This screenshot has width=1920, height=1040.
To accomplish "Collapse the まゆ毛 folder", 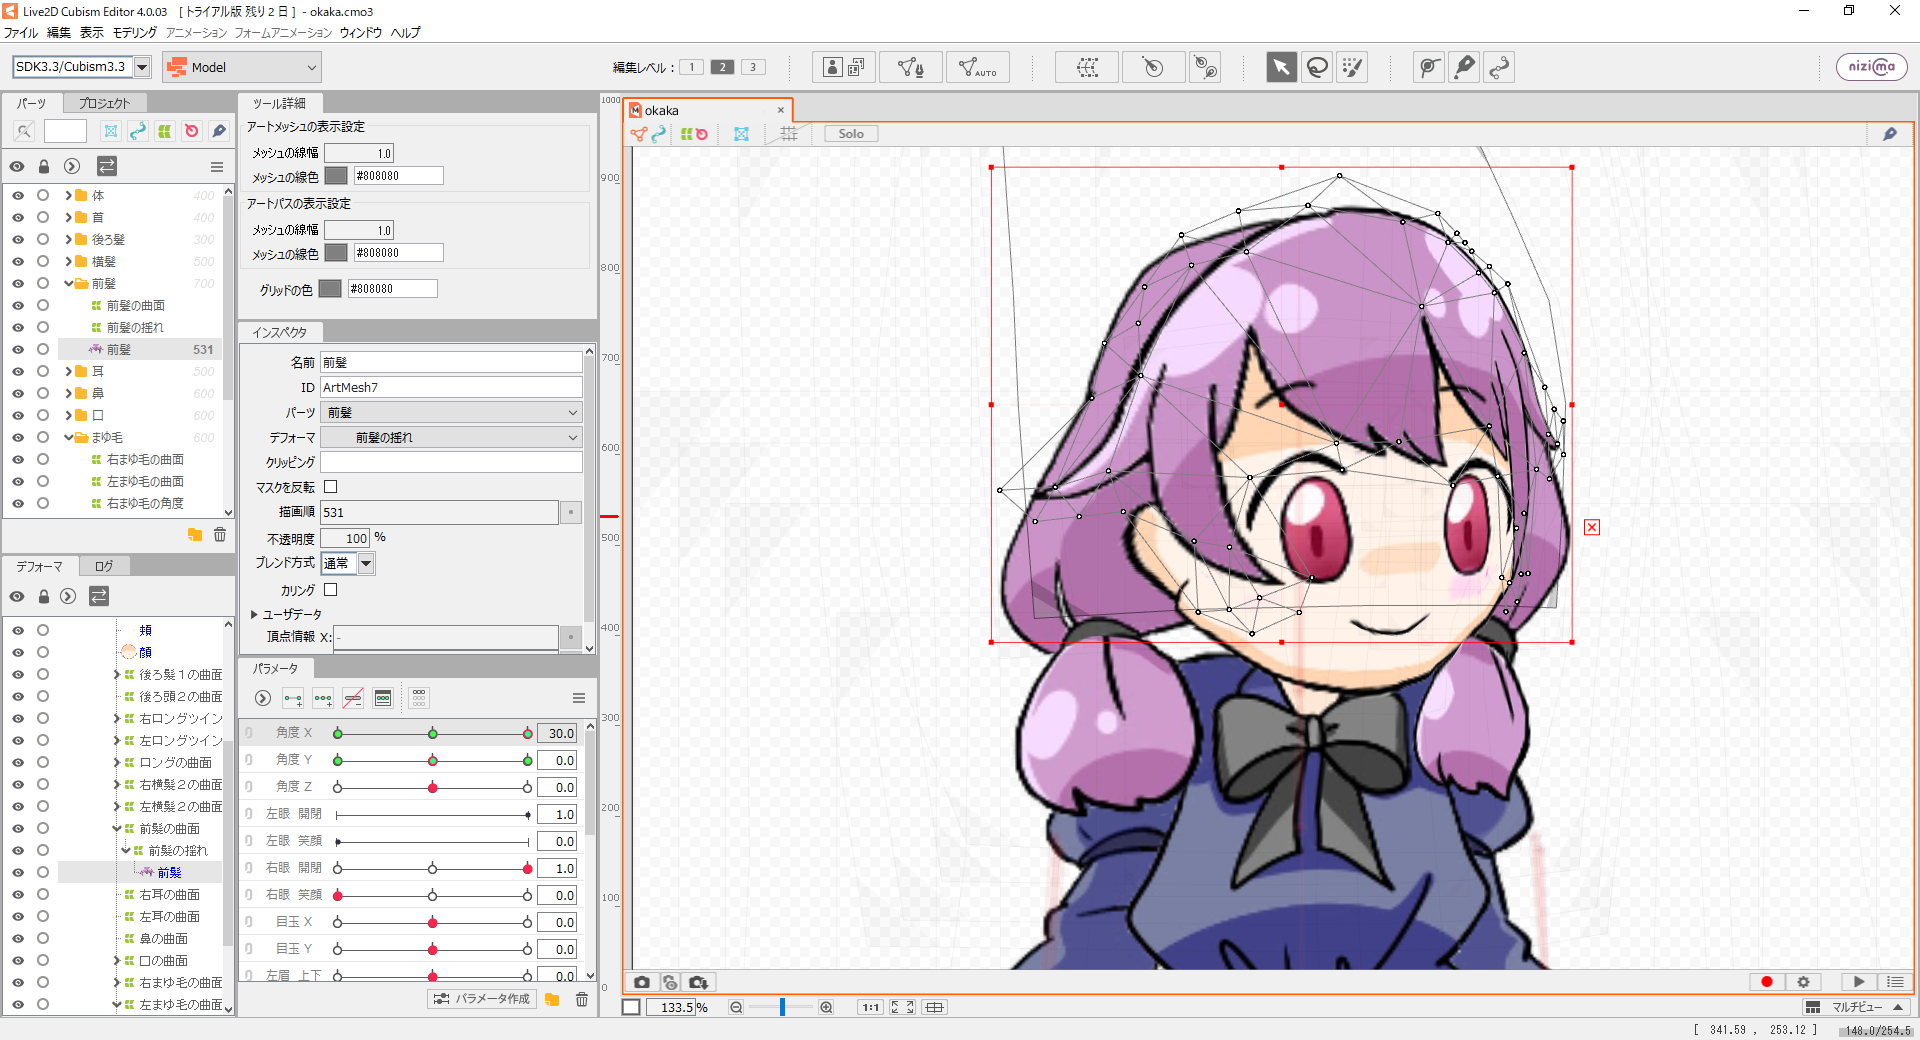I will click(x=68, y=438).
